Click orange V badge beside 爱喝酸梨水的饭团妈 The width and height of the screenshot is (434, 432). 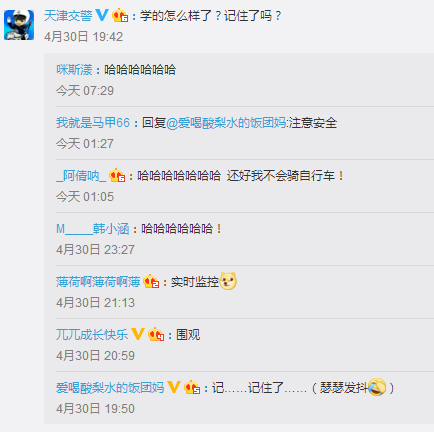[x=174, y=387]
